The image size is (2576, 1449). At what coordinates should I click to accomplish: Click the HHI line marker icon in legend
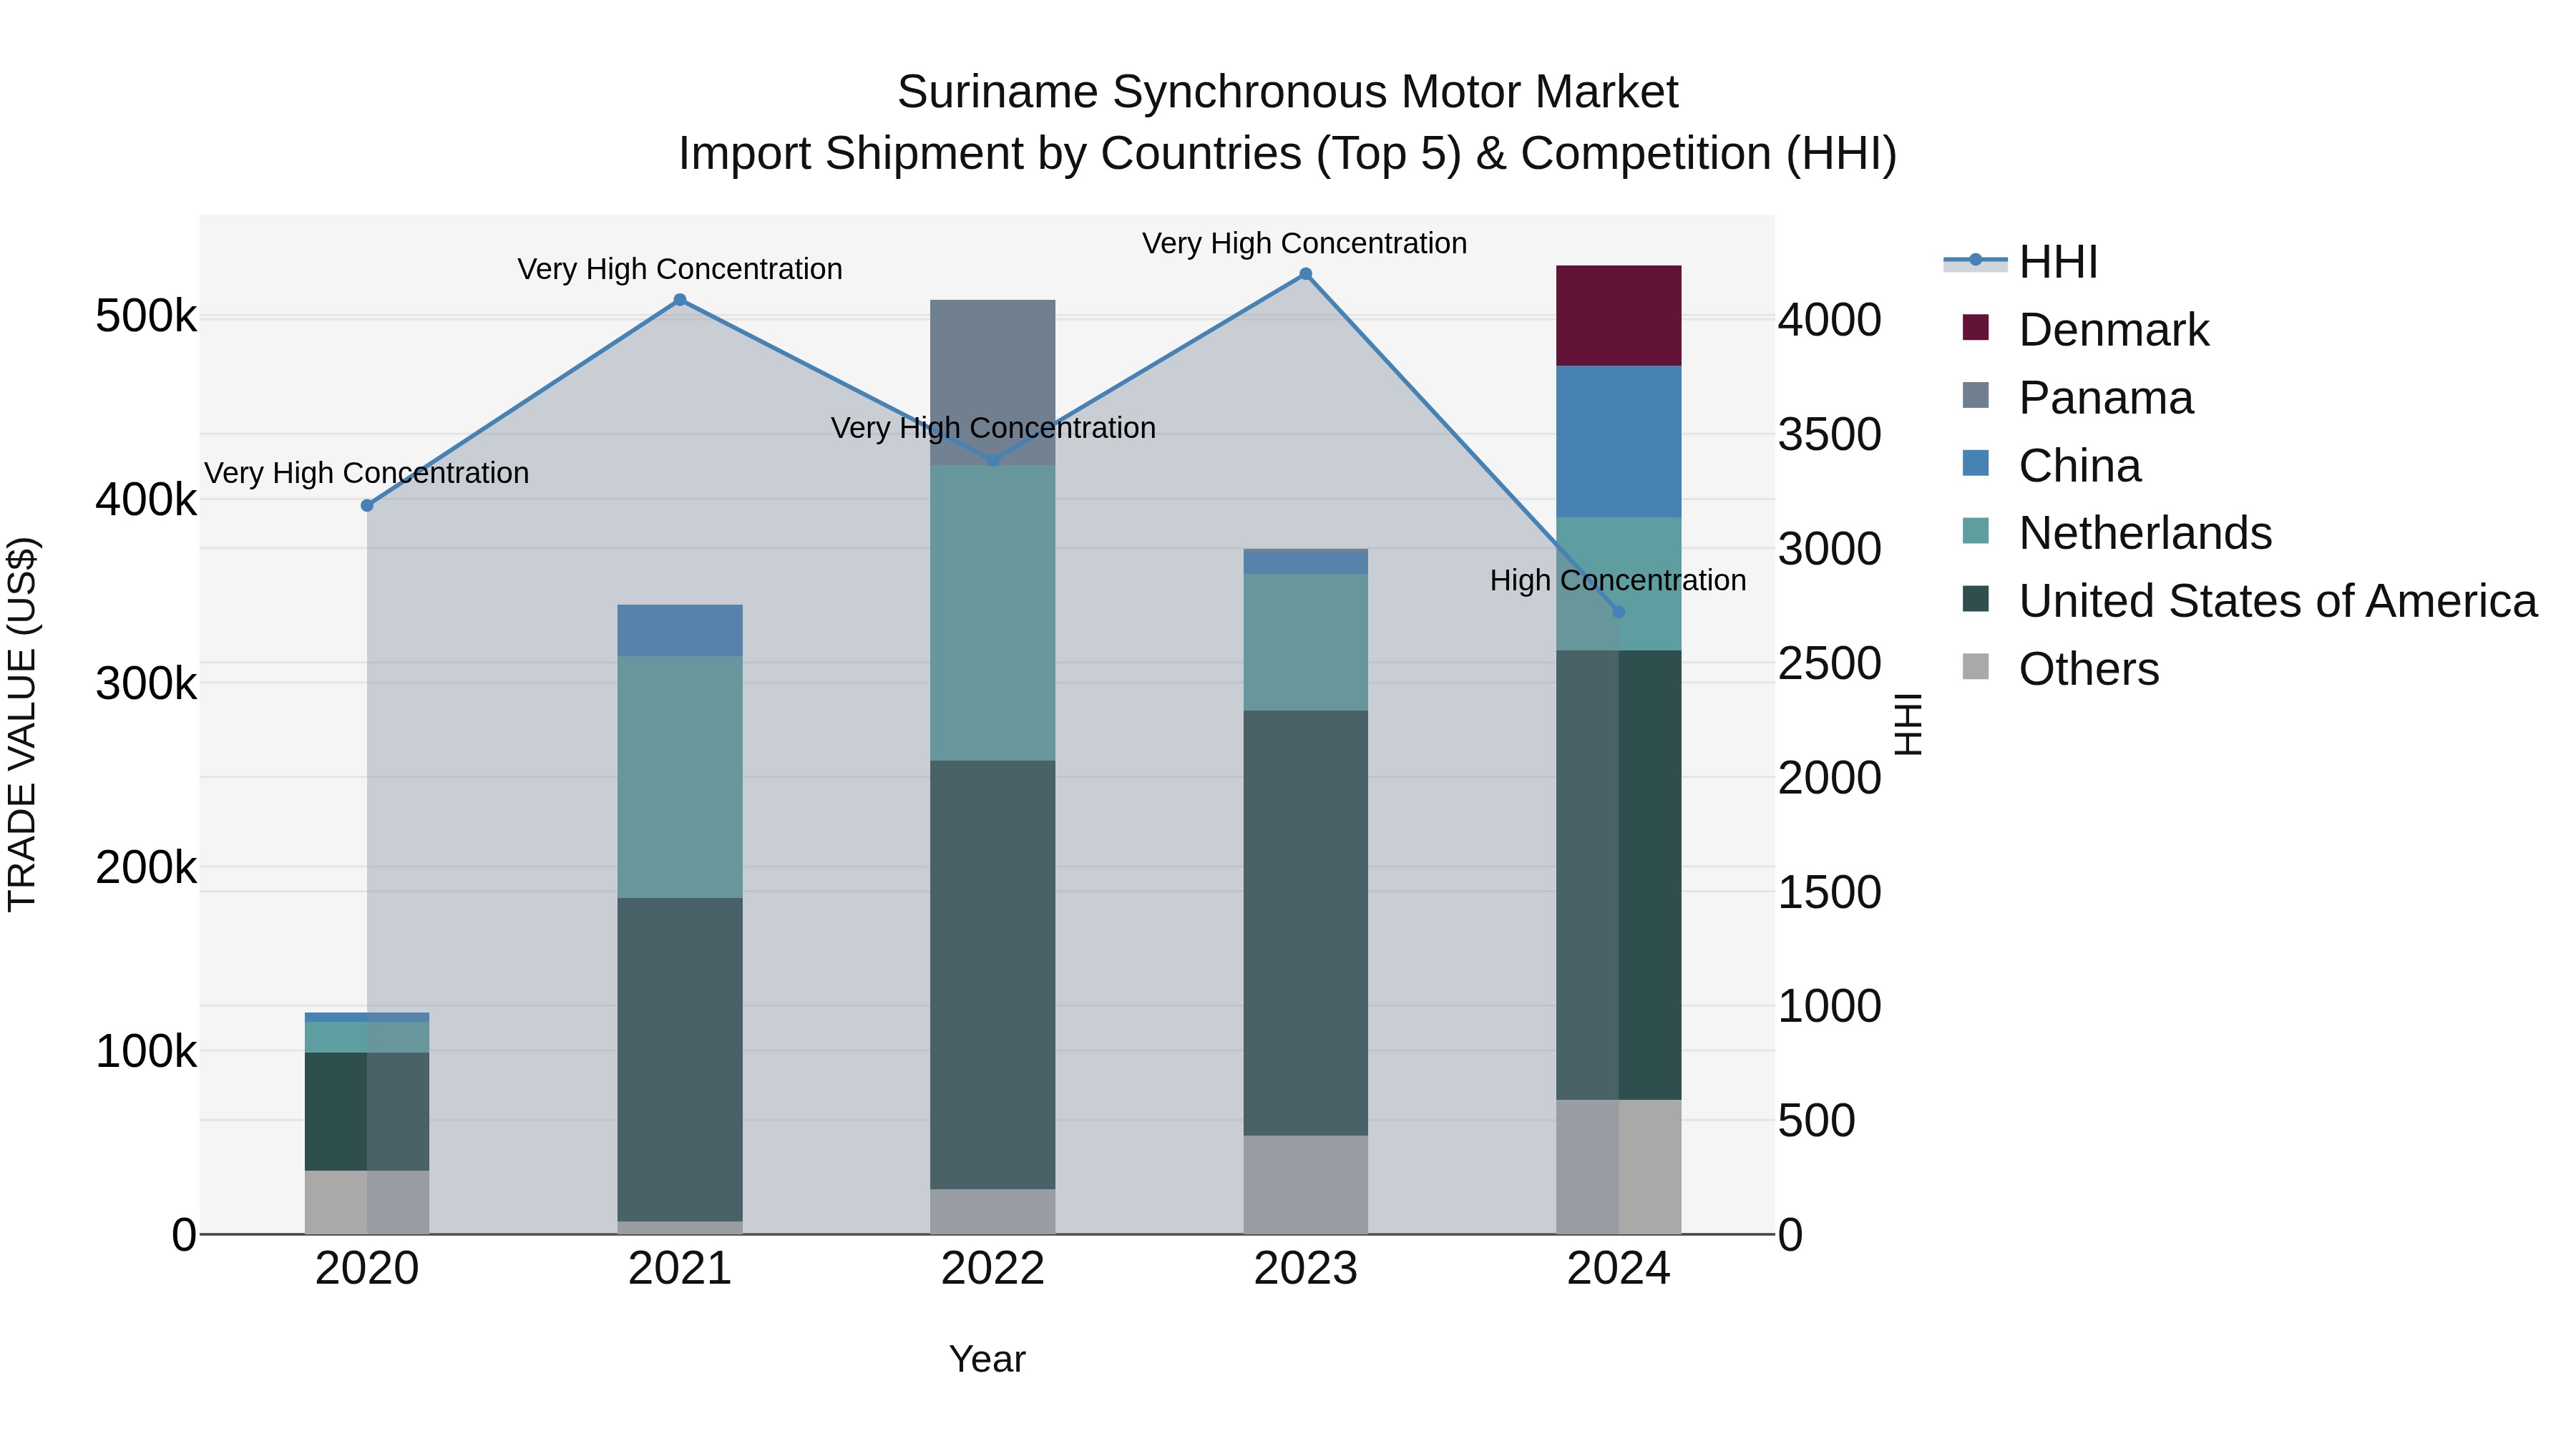click(1975, 261)
